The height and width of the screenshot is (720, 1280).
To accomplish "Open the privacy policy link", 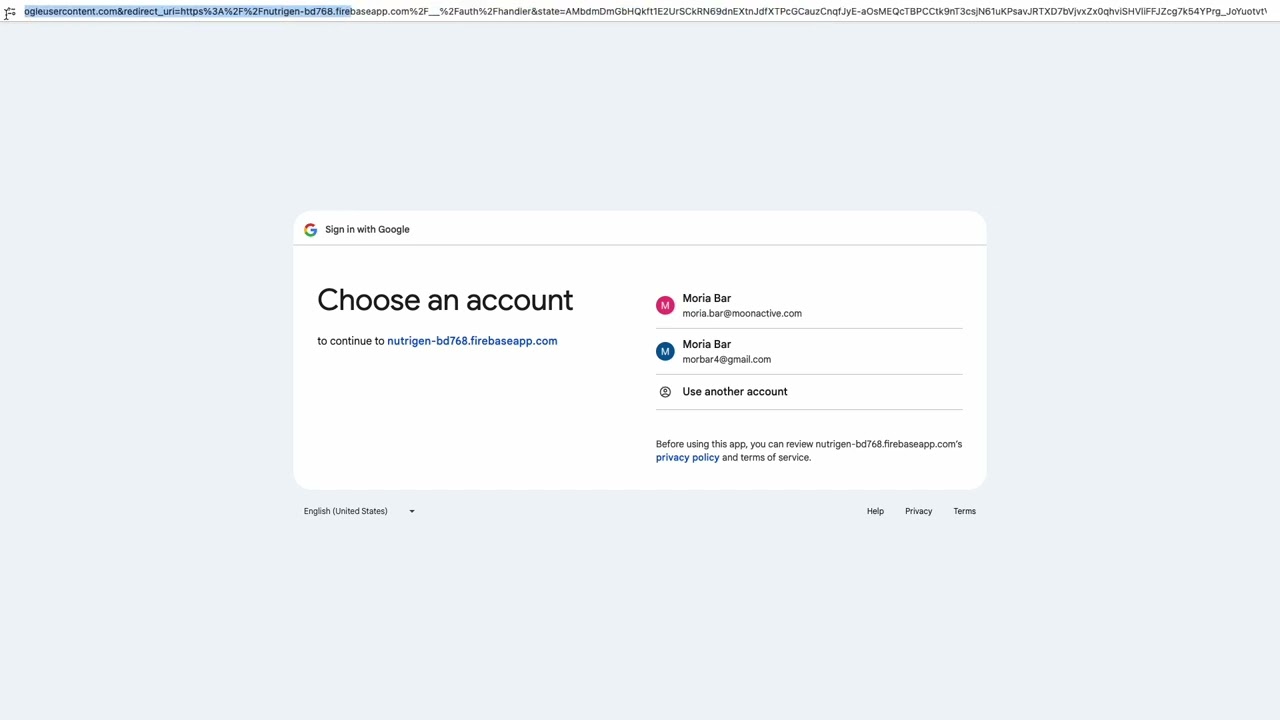I will [x=687, y=458].
